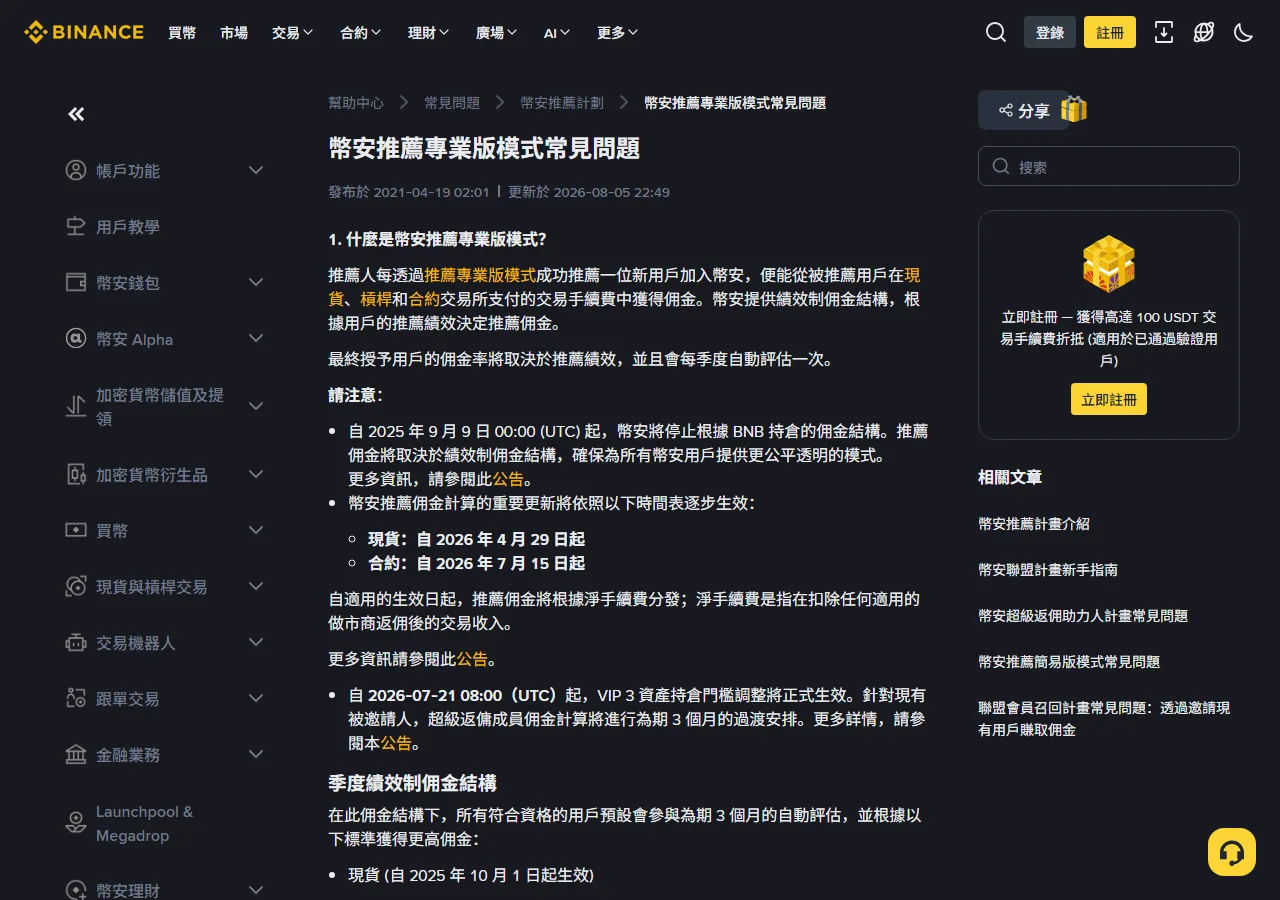Open the 槓桿 link in article
The width and height of the screenshot is (1280, 900).
click(x=376, y=299)
